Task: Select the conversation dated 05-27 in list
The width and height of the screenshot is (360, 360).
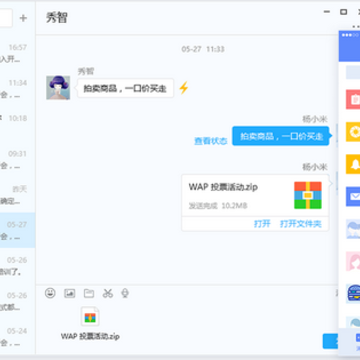Action: pyautogui.click(x=18, y=230)
